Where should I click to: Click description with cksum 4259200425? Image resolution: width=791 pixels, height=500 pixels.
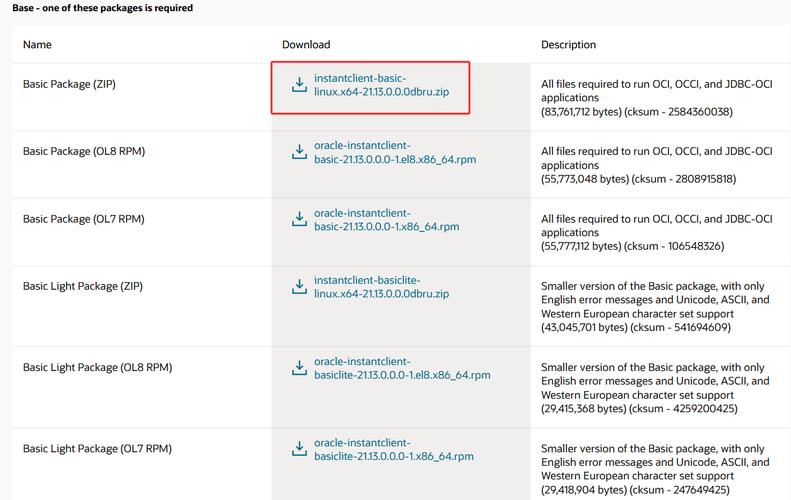click(655, 388)
